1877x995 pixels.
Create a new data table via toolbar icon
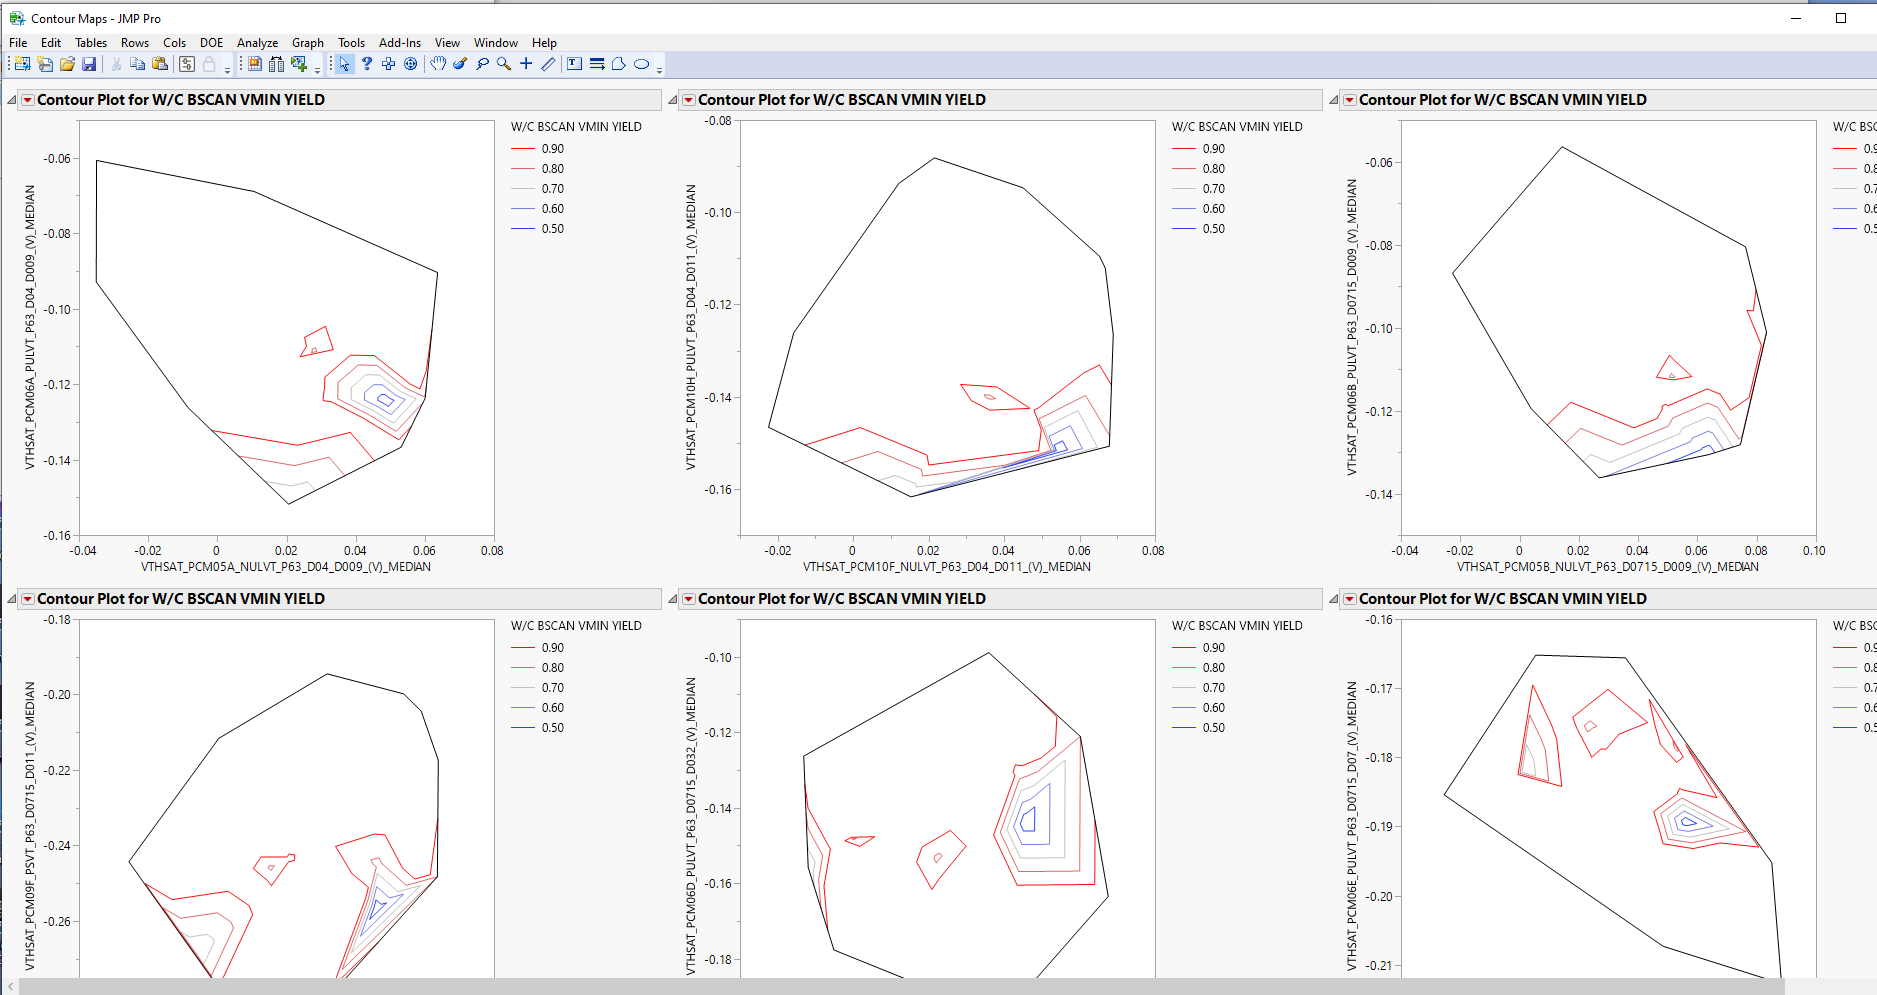(x=22, y=64)
